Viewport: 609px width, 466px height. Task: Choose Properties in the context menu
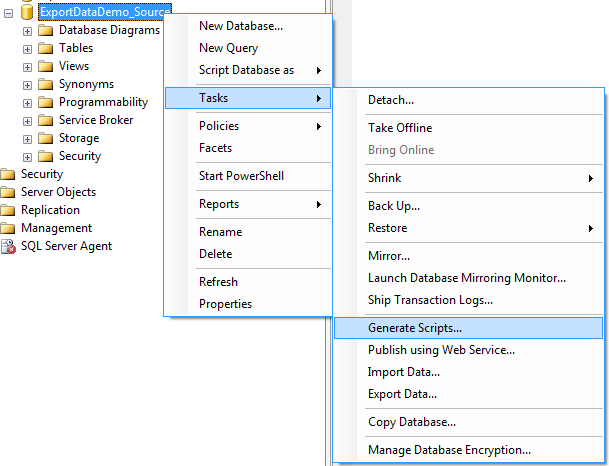tap(225, 304)
